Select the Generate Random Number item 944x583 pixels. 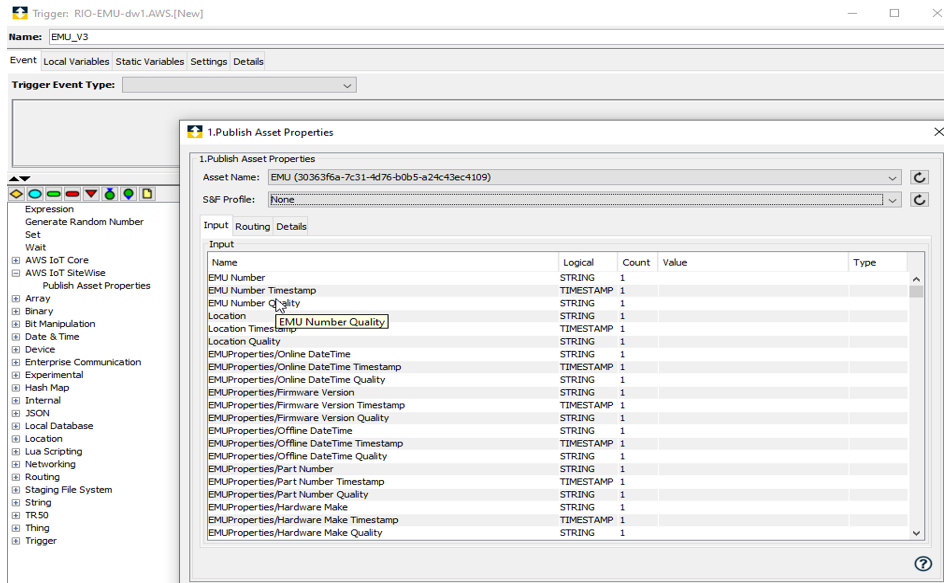tap(84, 222)
